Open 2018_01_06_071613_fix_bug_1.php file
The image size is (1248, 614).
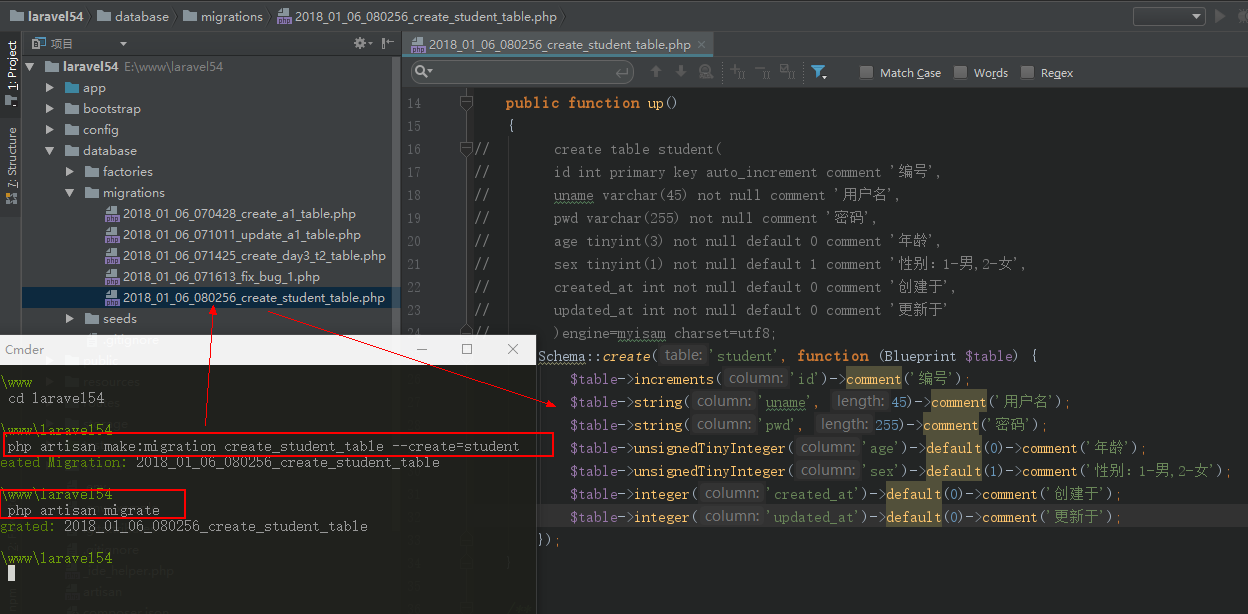coord(221,277)
